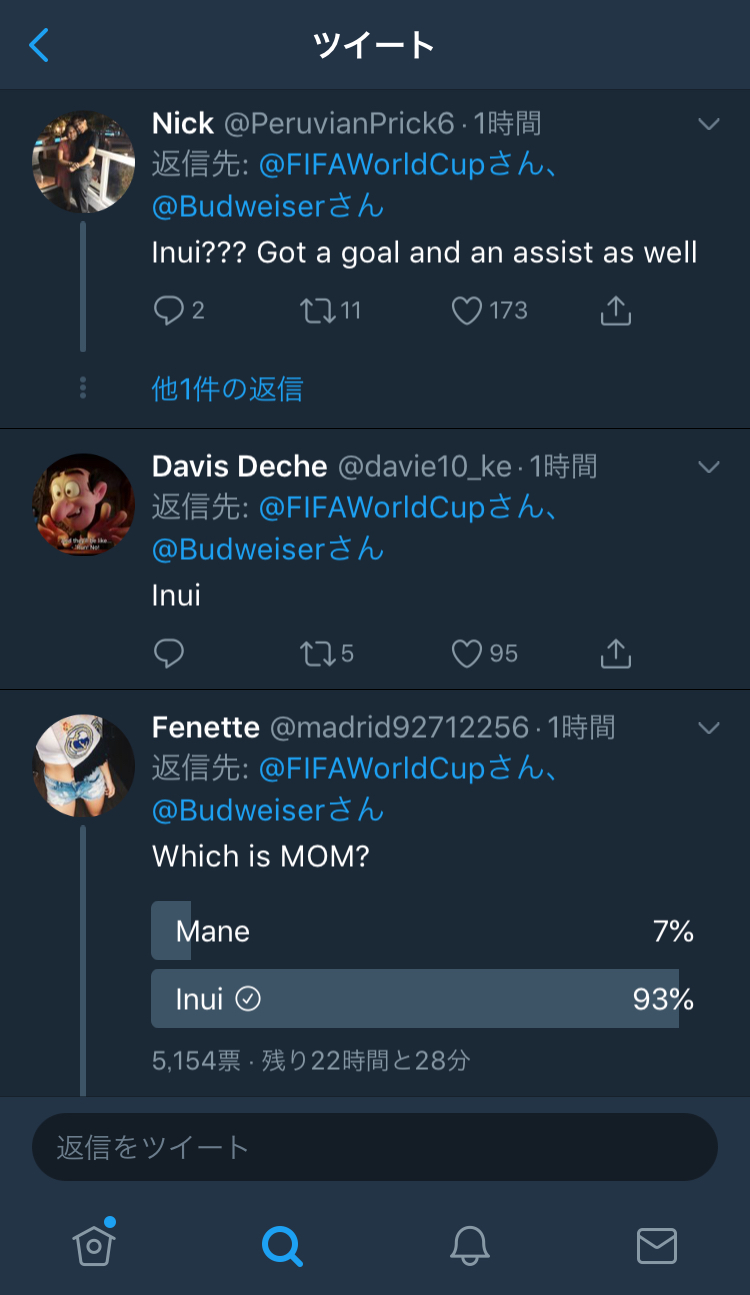Select the Inui poll option

click(x=415, y=998)
